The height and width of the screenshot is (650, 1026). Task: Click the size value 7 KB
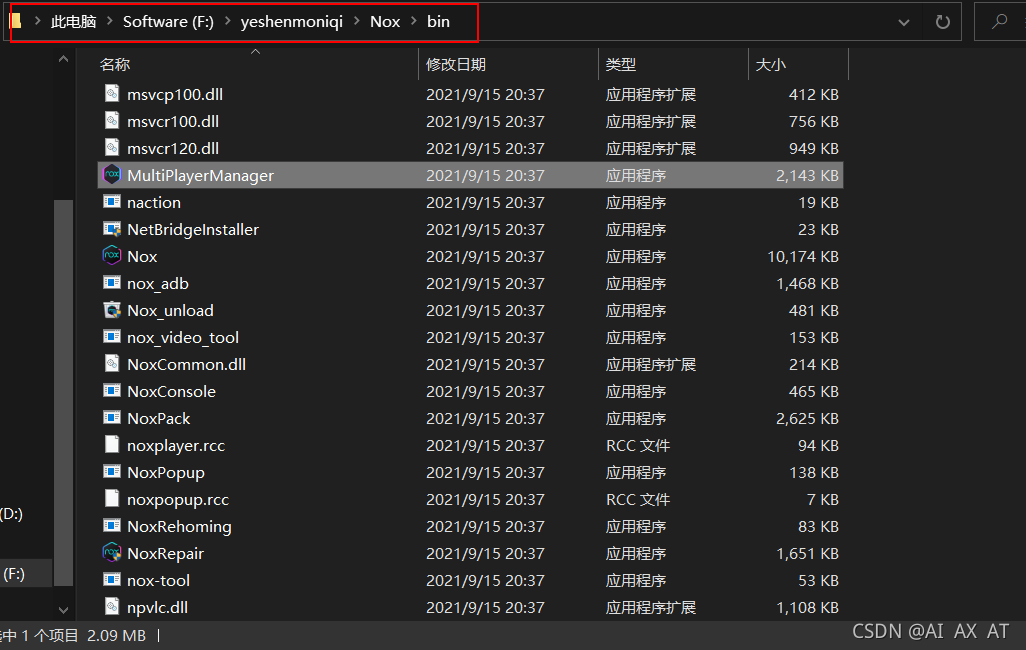823,499
